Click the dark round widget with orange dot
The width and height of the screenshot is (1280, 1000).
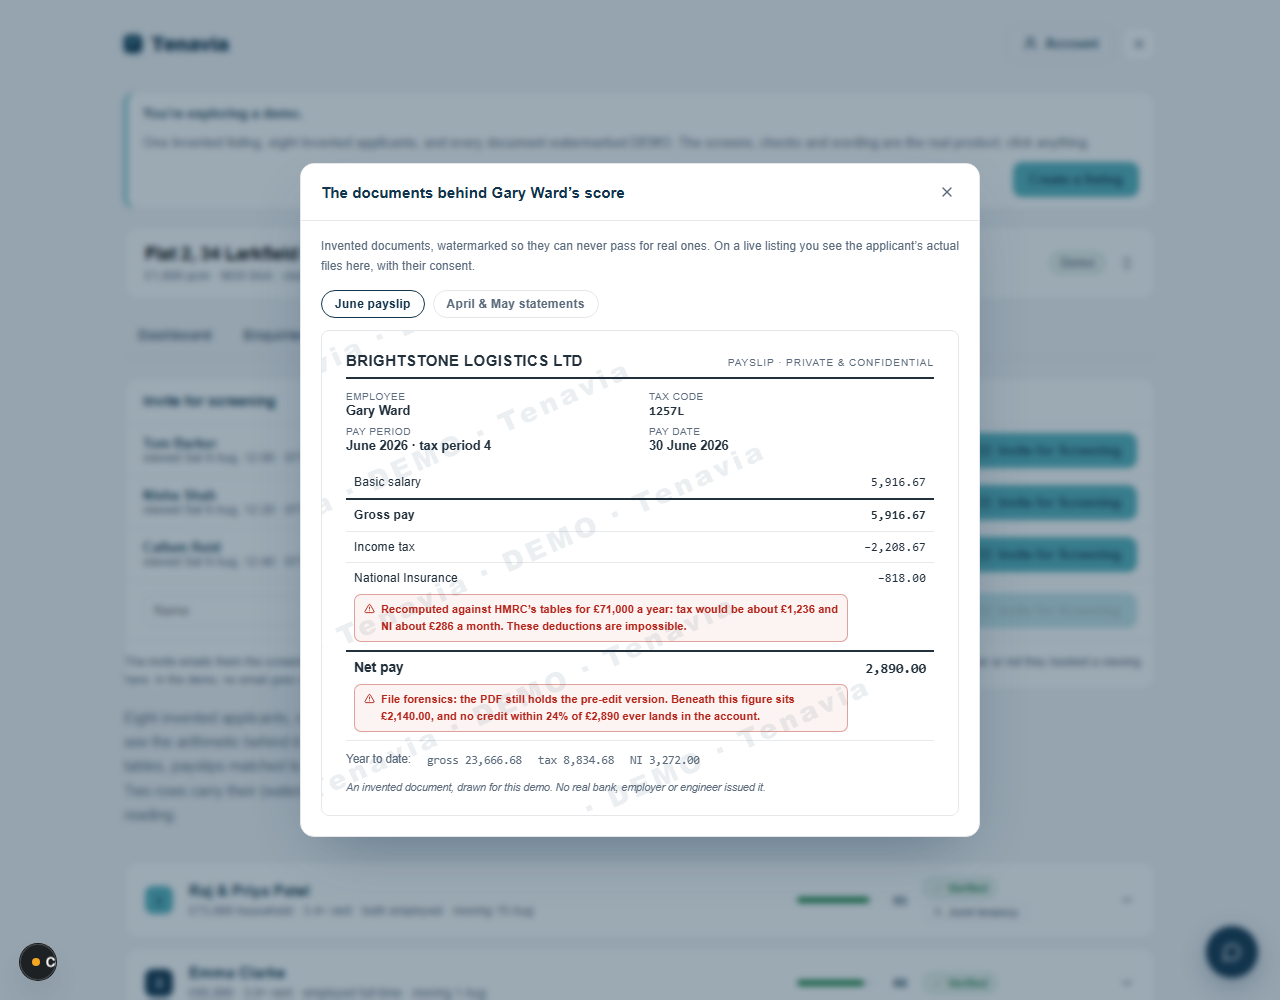(x=38, y=962)
